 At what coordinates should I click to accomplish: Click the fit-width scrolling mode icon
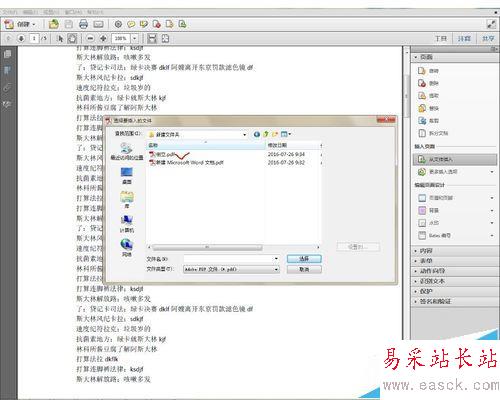152,39
